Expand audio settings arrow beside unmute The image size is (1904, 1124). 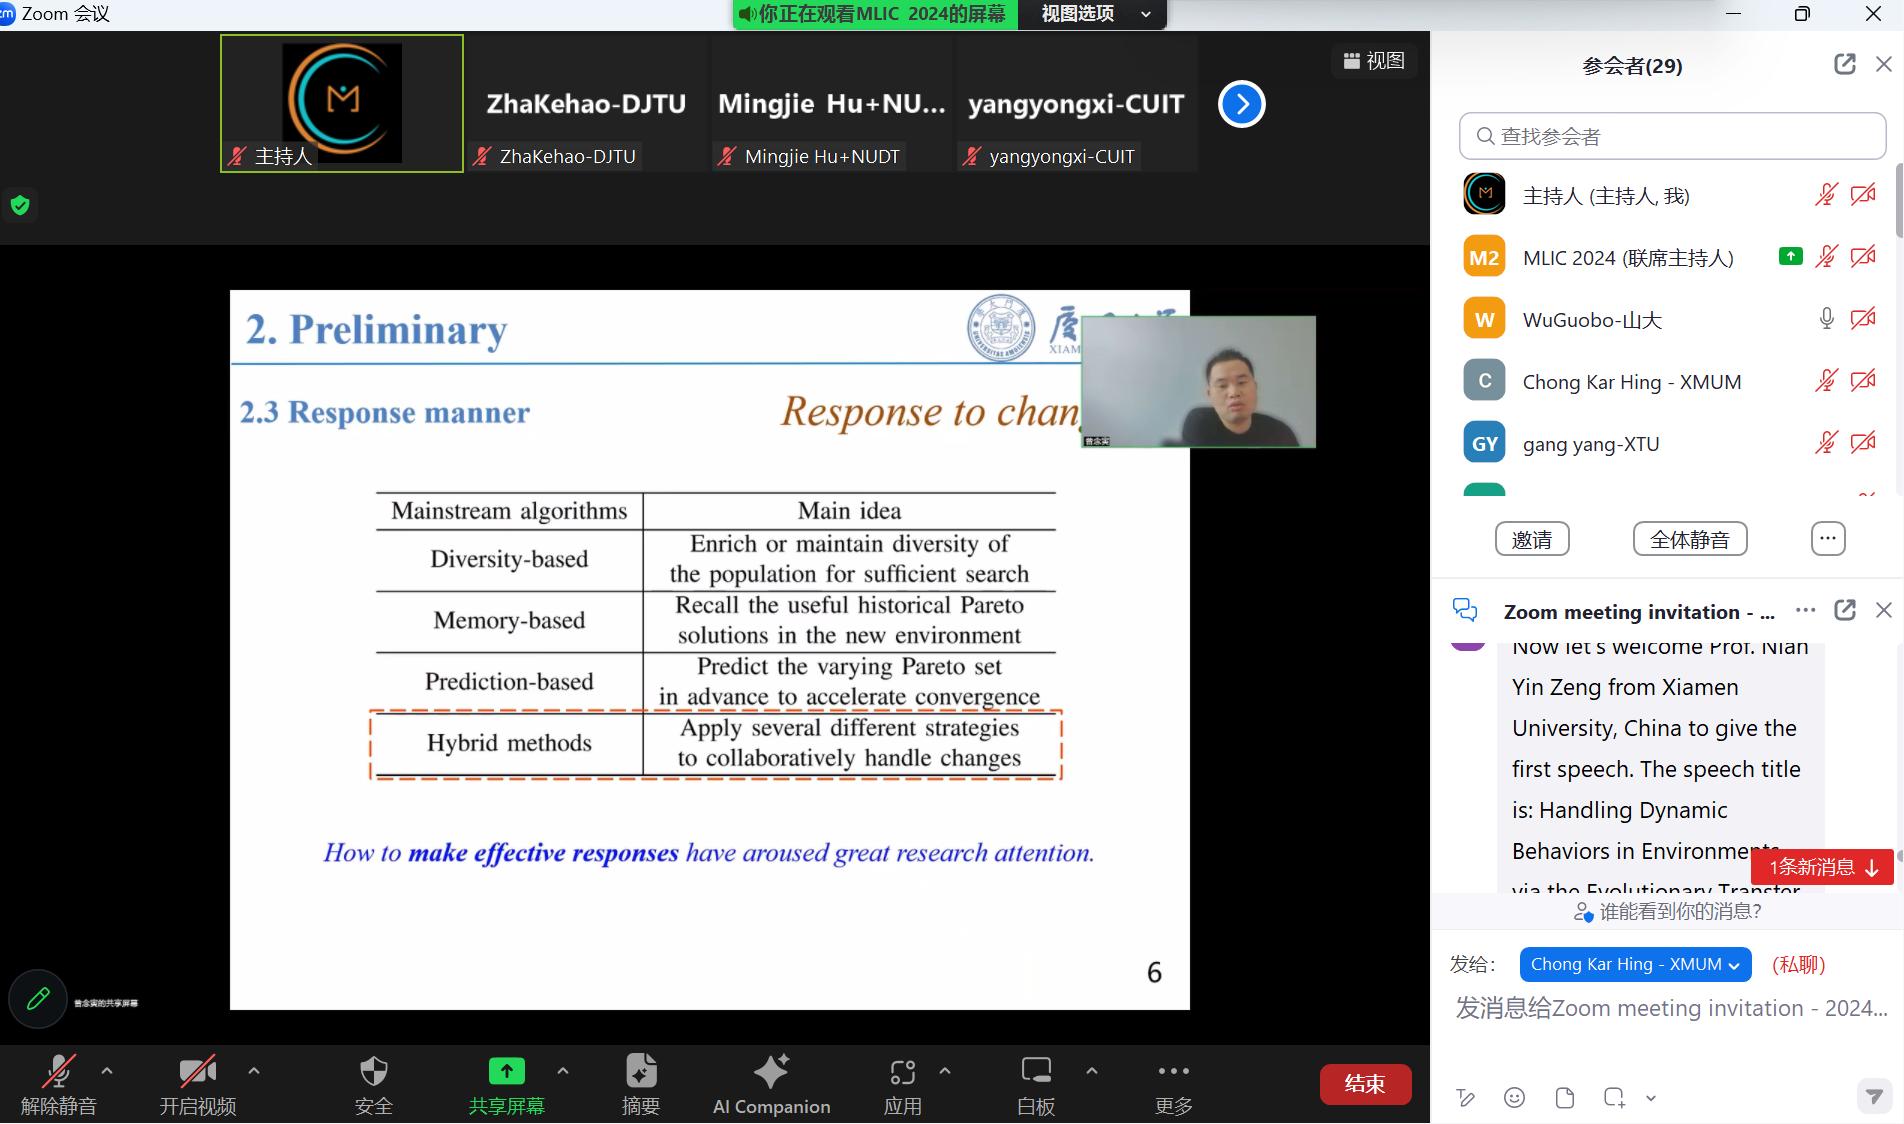coord(107,1071)
